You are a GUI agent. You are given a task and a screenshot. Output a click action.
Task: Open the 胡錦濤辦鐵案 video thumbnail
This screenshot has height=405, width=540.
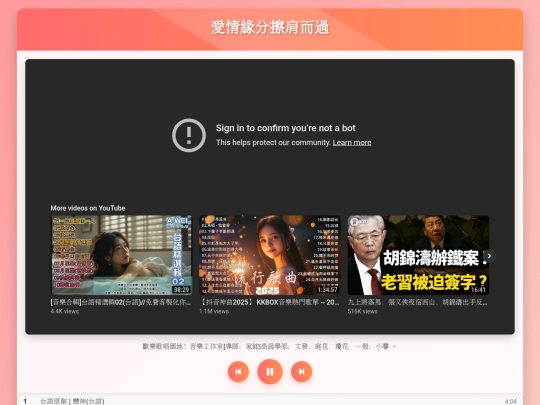point(418,255)
